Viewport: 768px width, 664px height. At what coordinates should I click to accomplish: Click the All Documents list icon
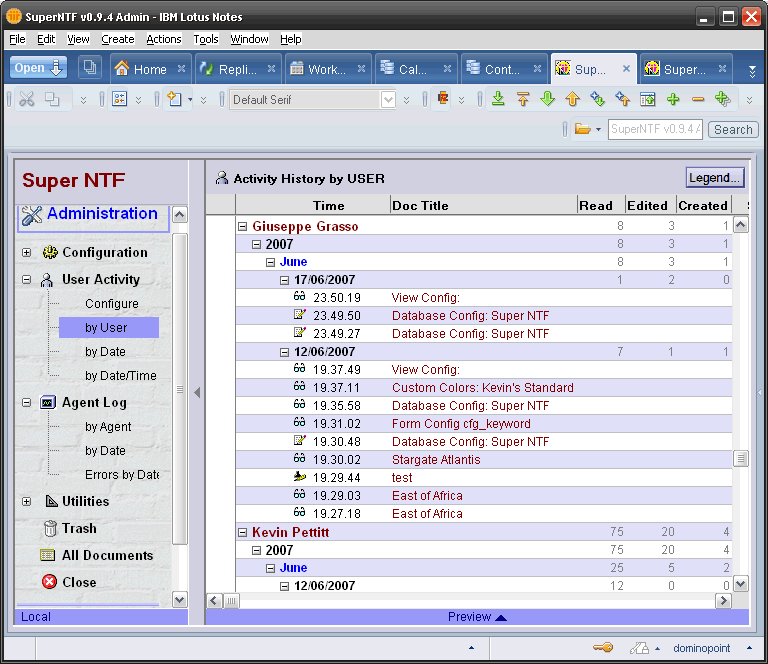(48, 555)
